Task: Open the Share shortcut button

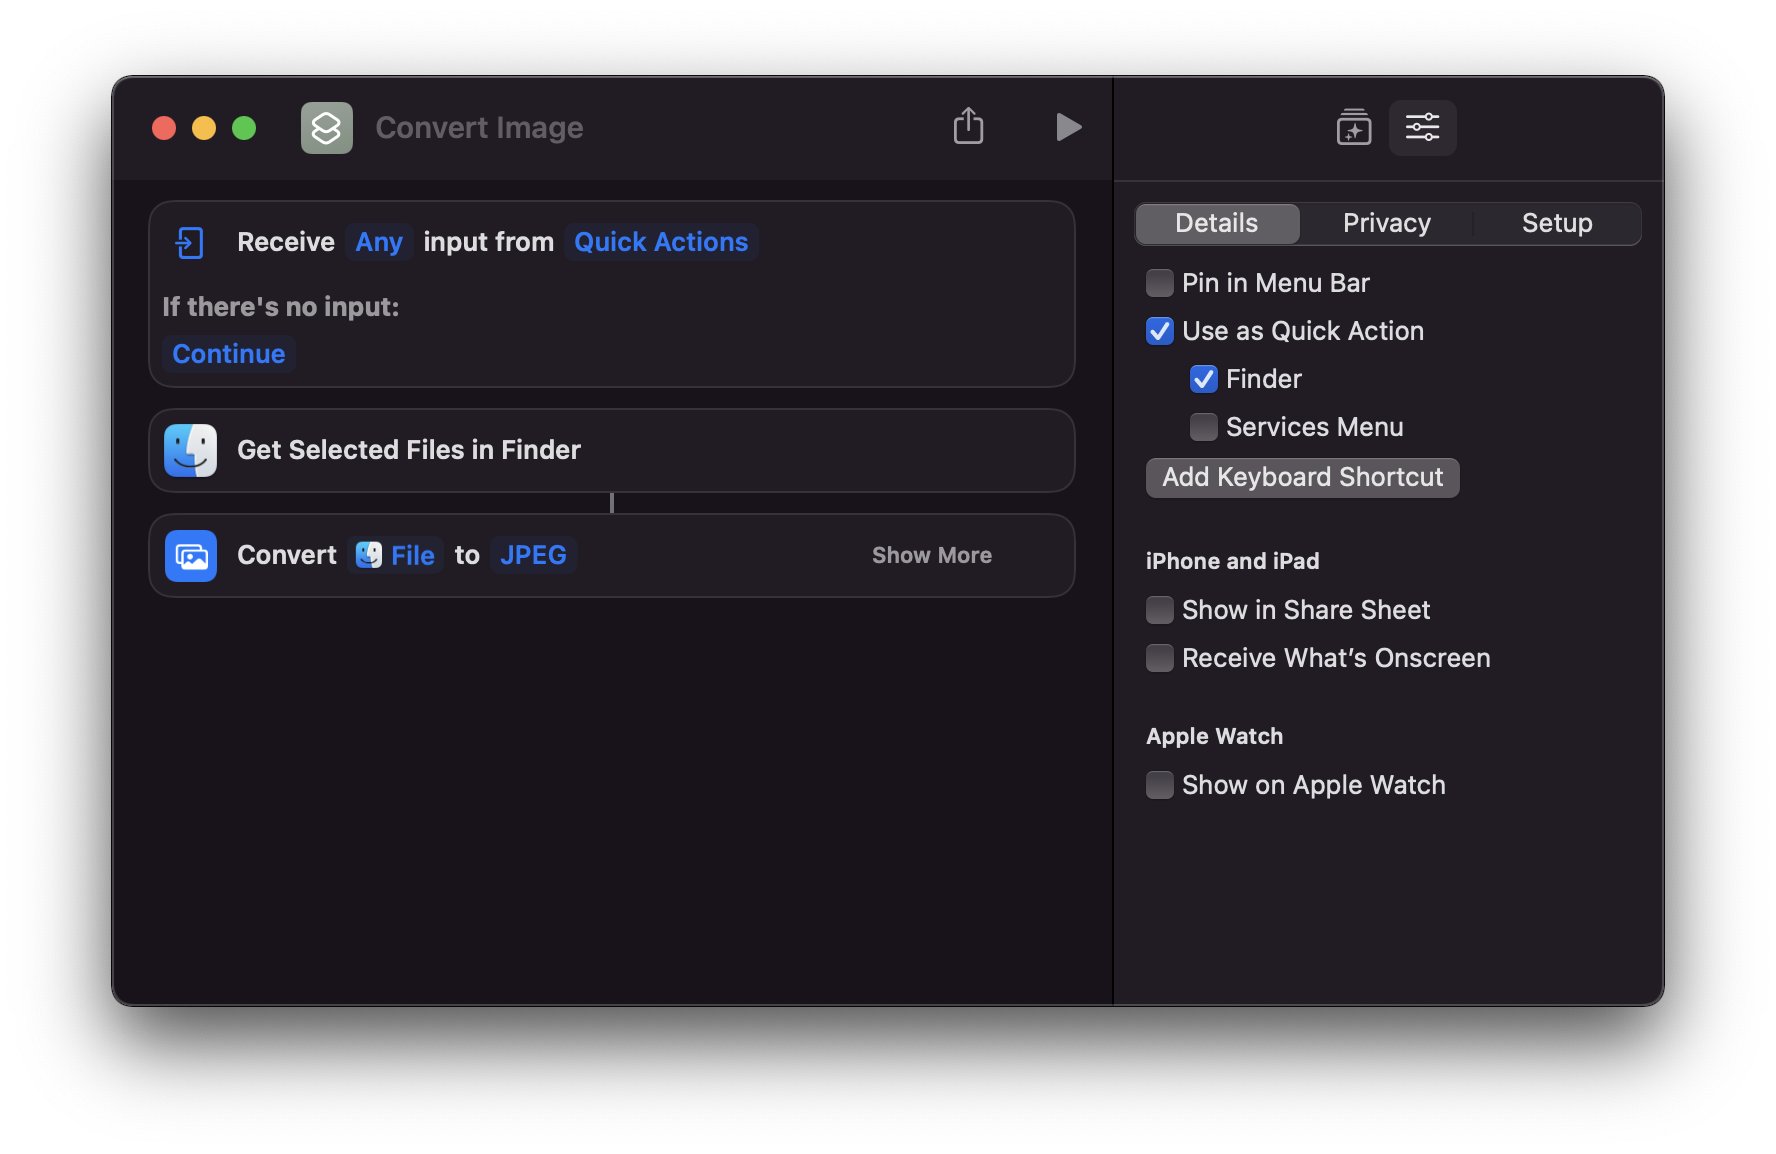Action: pyautogui.click(x=968, y=127)
